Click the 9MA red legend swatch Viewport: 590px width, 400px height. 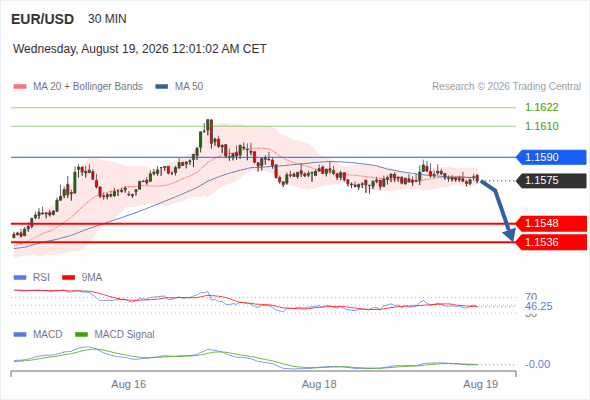68,278
